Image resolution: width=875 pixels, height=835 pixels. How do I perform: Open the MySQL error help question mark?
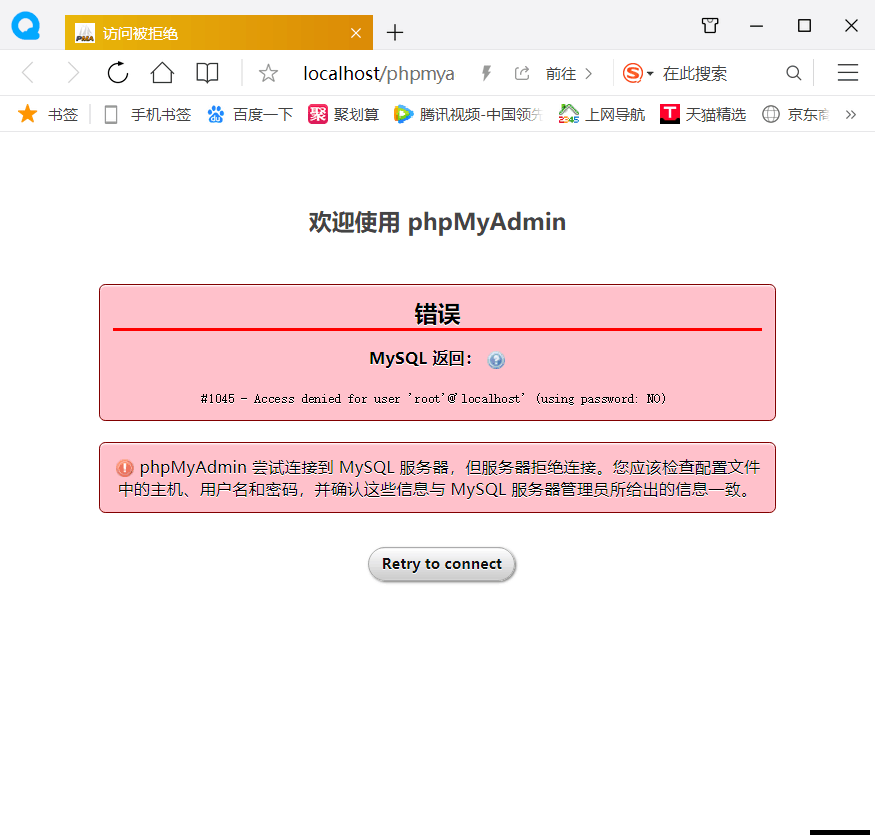[496, 360]
